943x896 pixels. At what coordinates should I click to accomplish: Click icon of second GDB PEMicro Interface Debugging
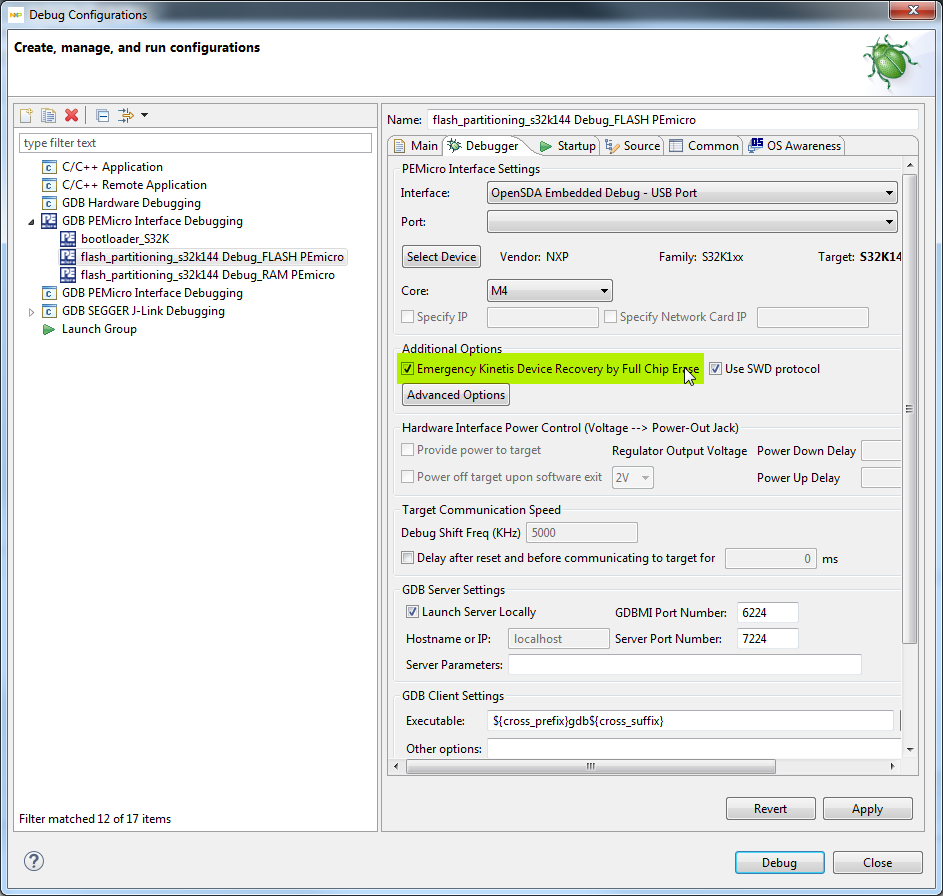pos(49,293)
